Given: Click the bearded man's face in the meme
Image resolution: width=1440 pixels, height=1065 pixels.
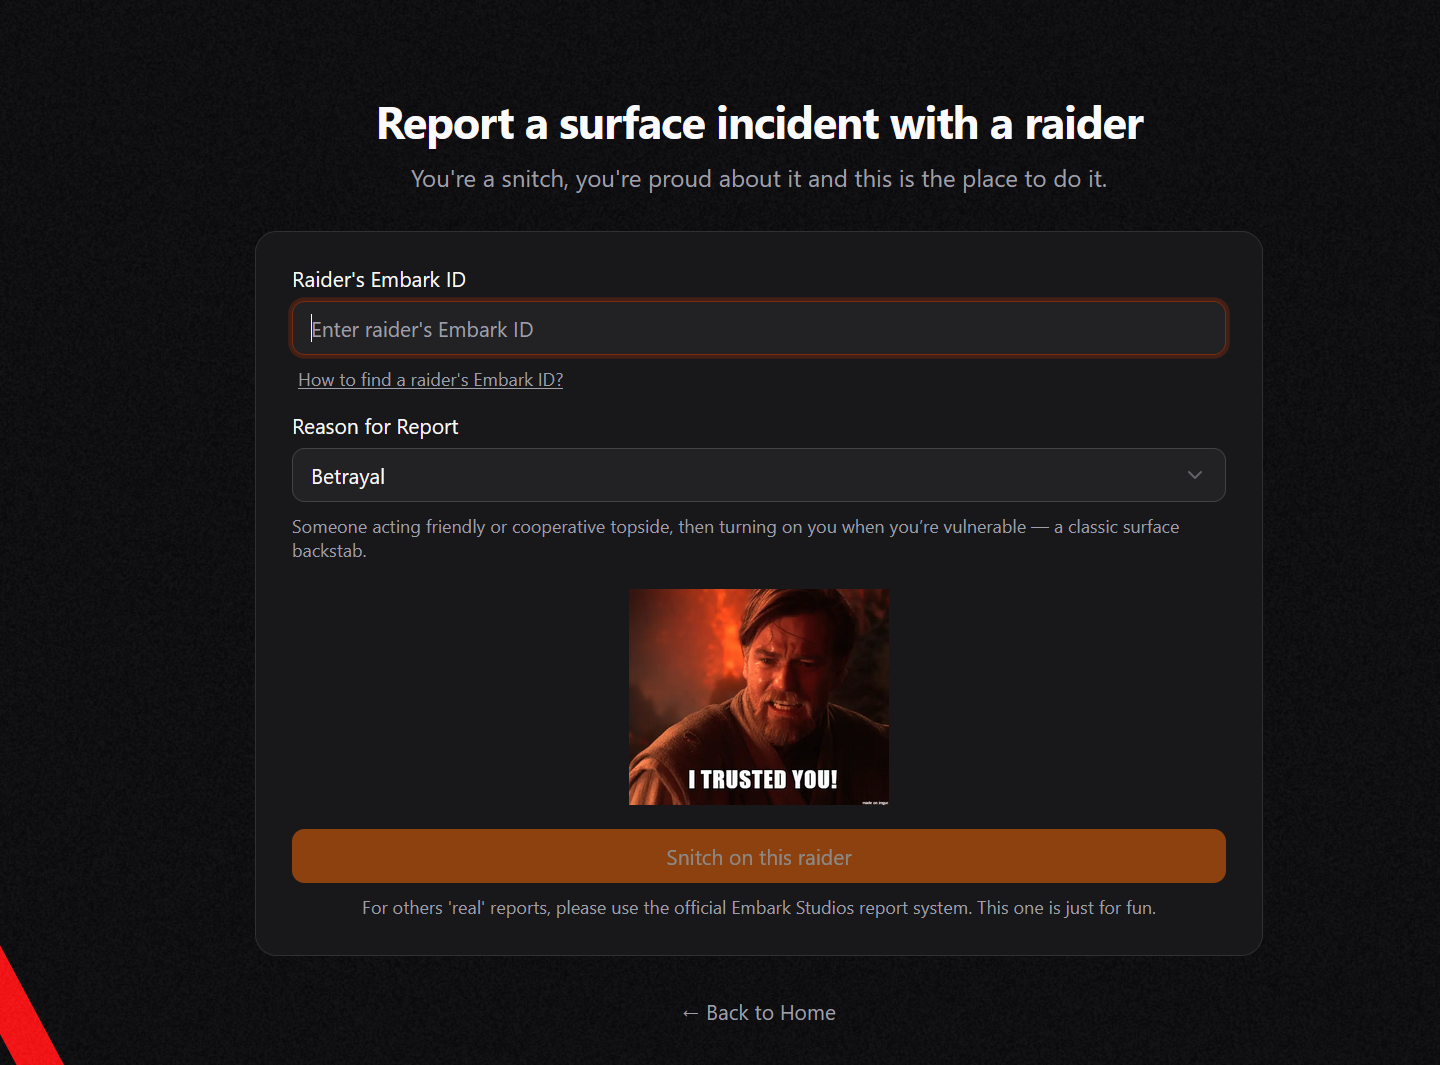Looking at the screenshot, I should coord(787,680).
